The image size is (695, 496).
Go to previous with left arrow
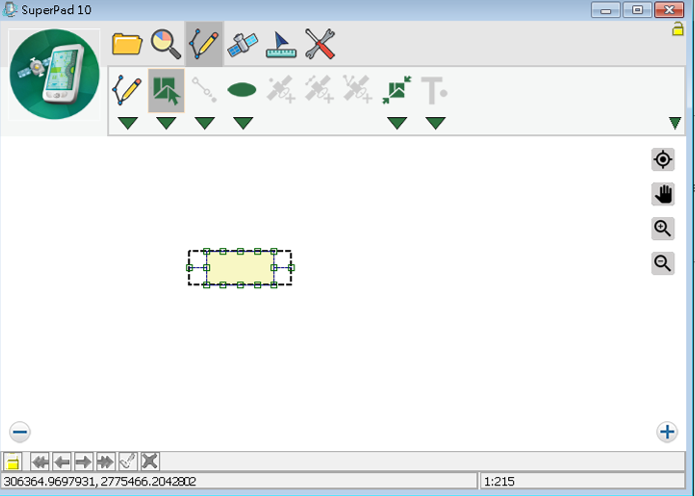coord(62,461)
